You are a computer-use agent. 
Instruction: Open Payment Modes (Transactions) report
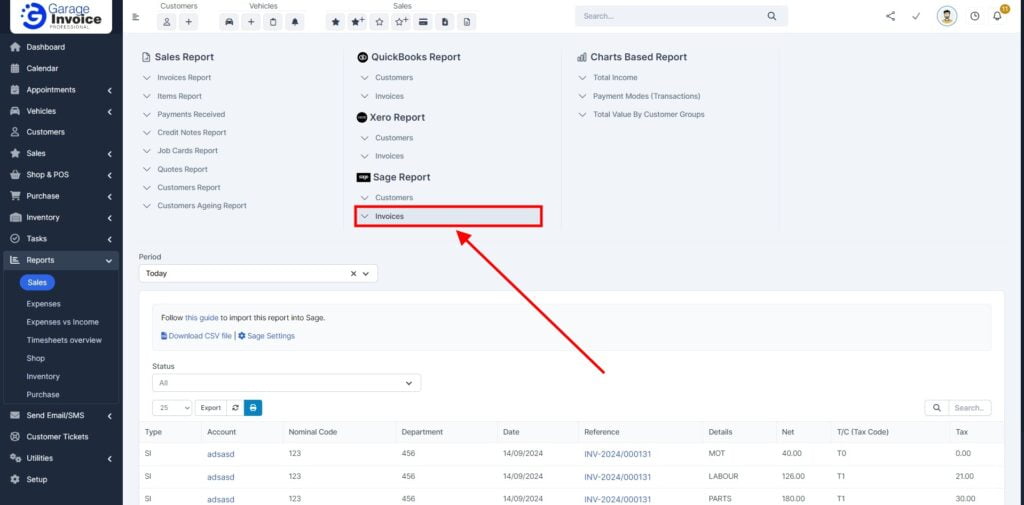pyautogui.click(x=647, y=96)
